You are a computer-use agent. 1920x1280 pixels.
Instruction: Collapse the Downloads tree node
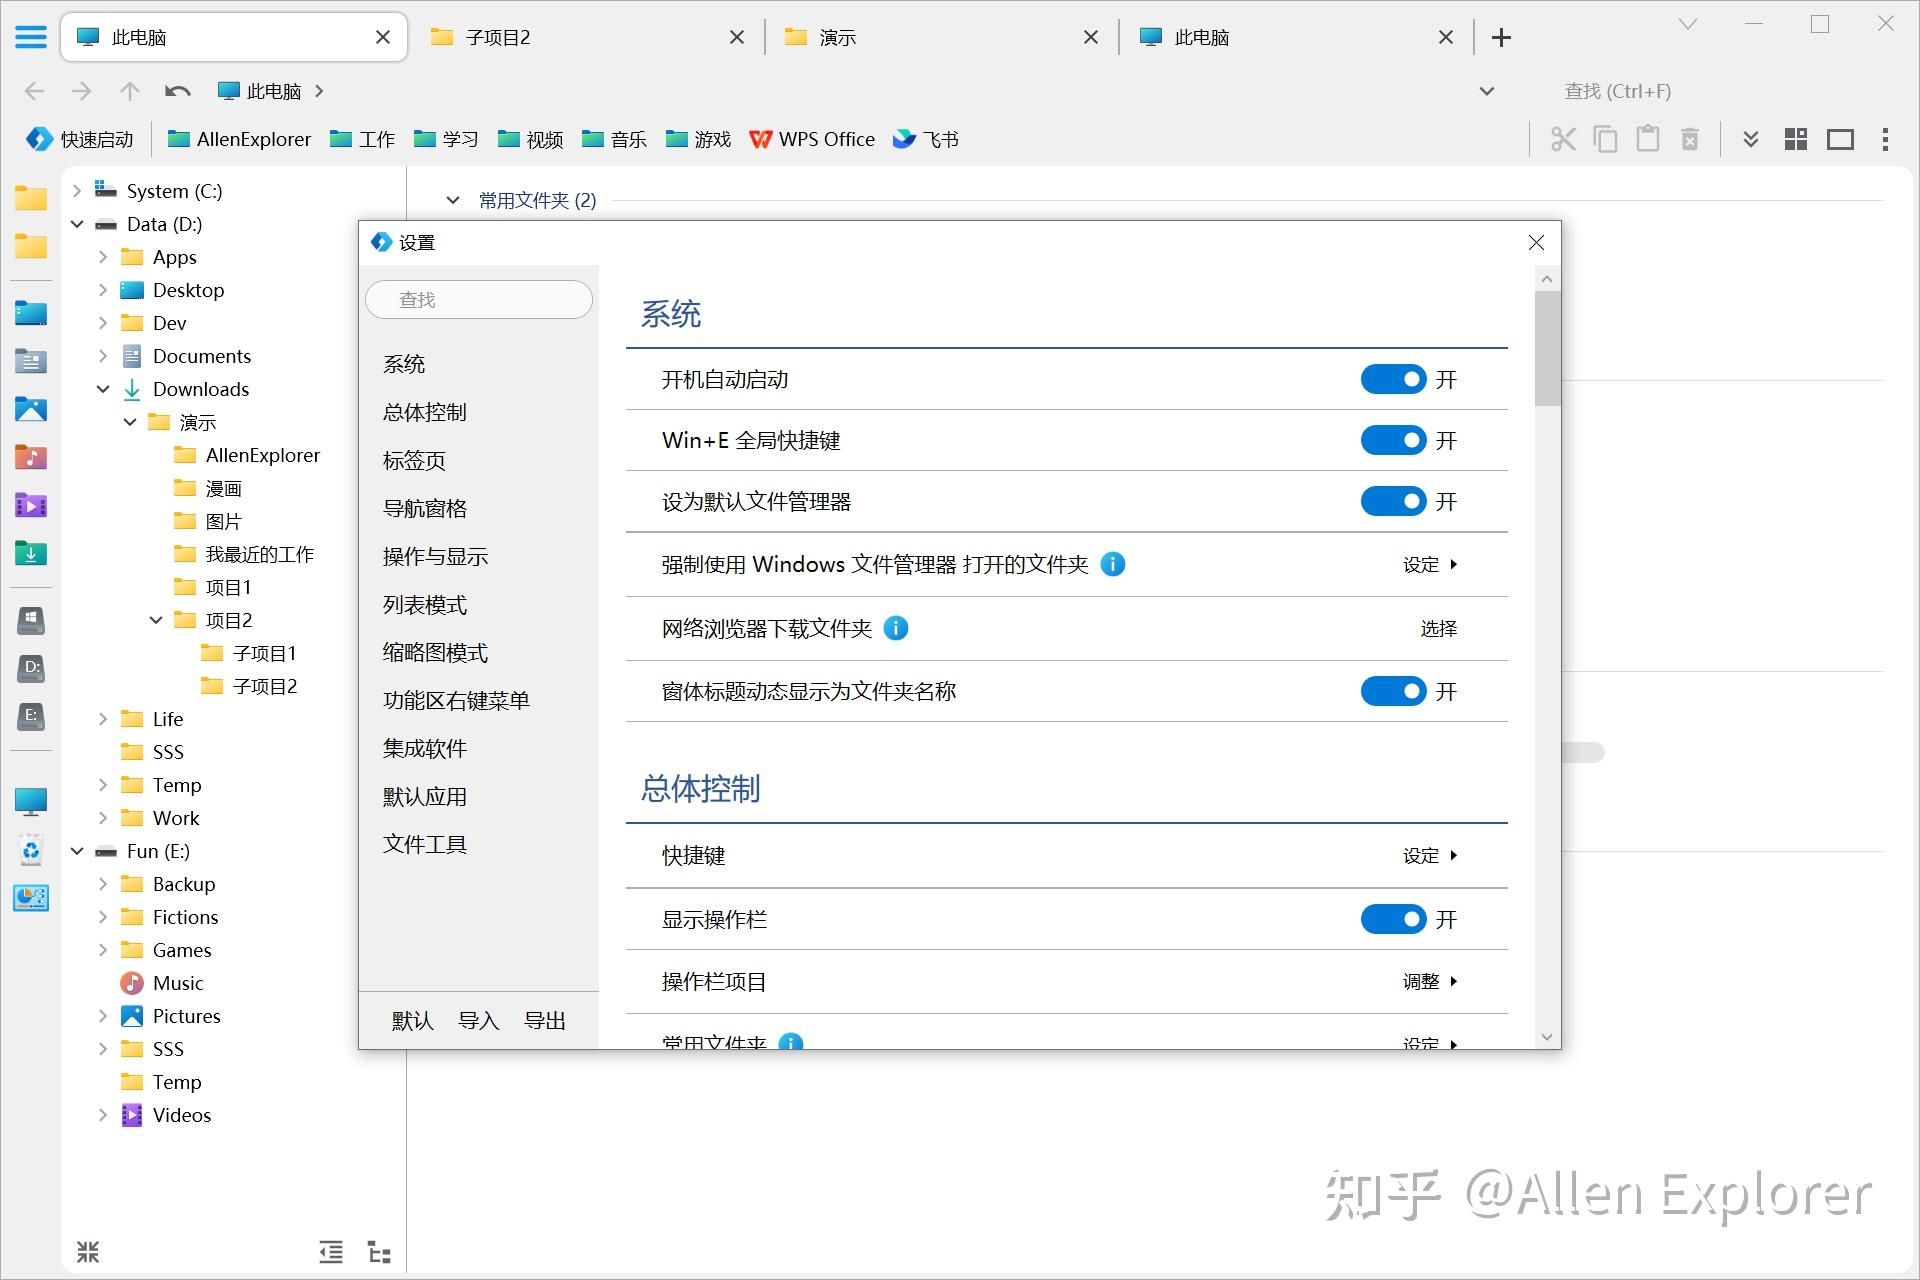[103, 389]
